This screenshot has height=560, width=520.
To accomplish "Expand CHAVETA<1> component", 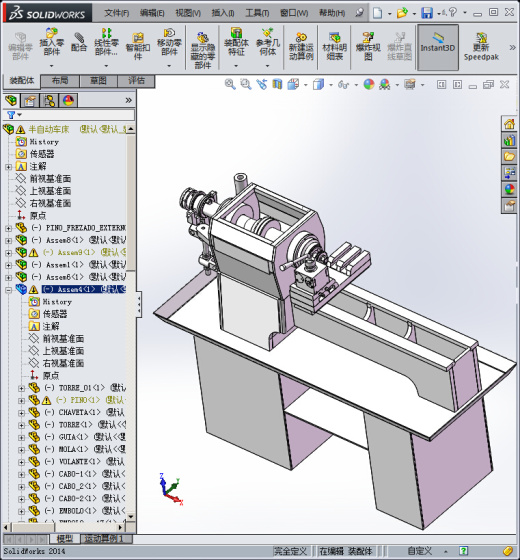I will 21,413.
